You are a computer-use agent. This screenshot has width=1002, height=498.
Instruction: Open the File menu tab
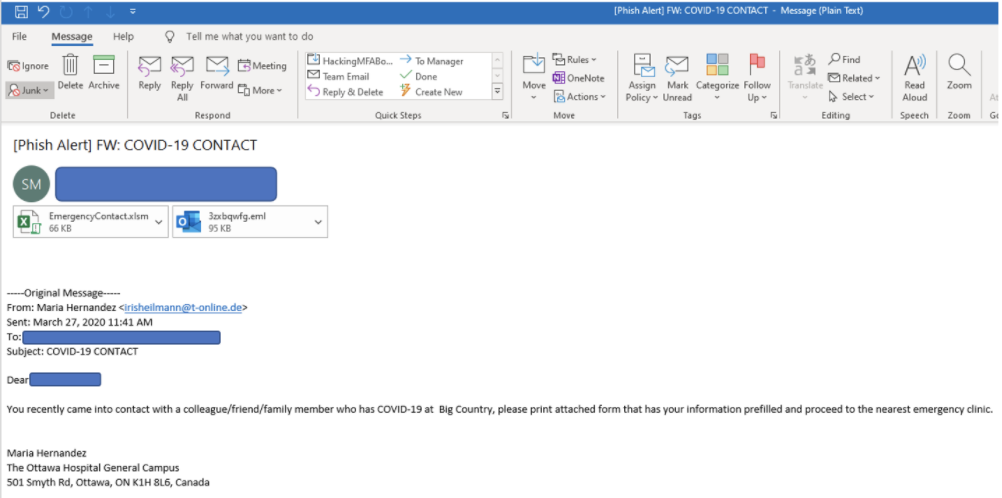20,37
